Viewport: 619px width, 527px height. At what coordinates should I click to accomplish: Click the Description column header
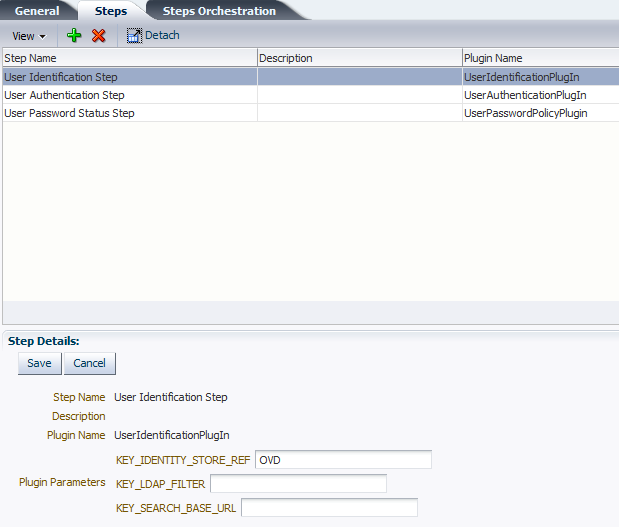360,58
